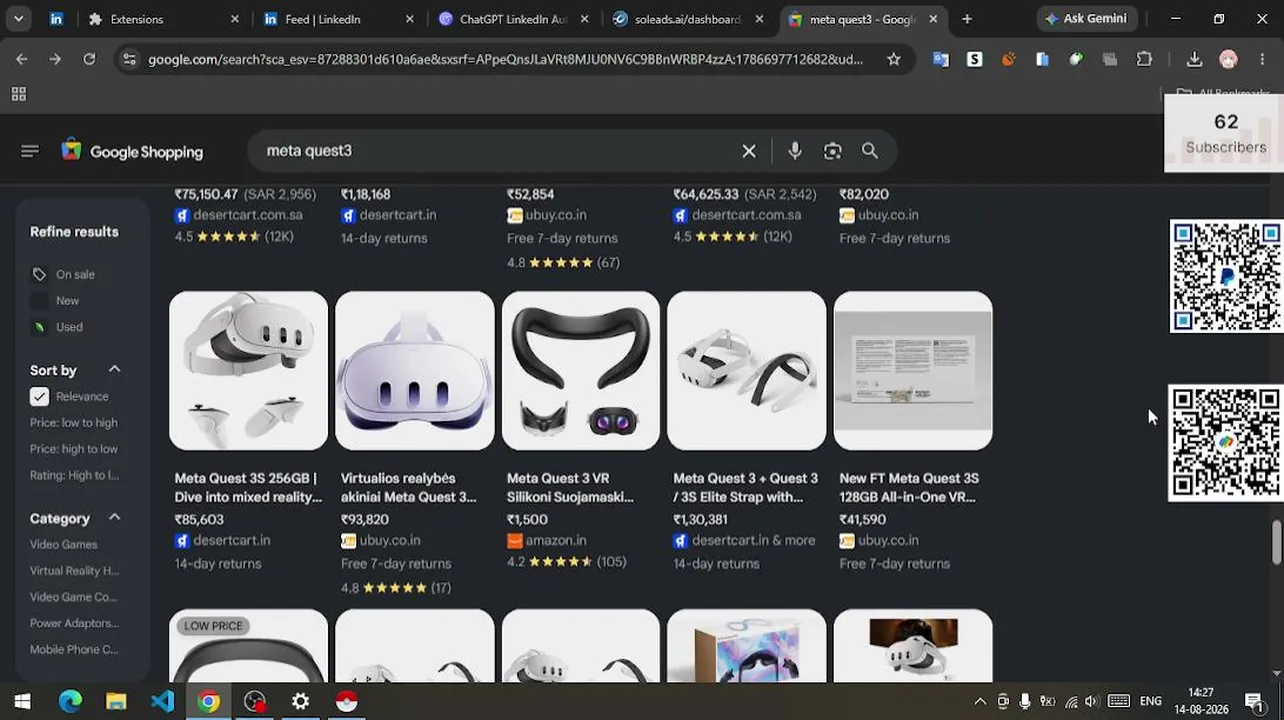Collapse the Sort by section
The height and width of the screenshot is (720, 1284).
(x=114, y=370)
